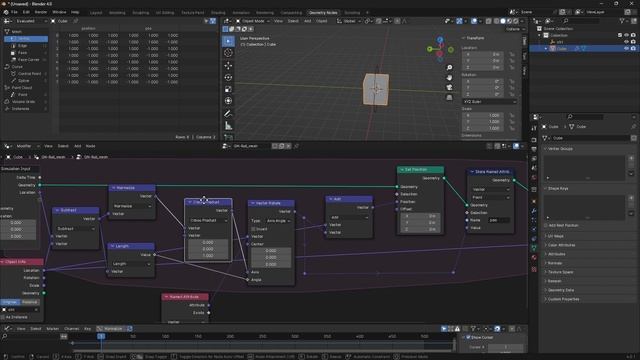
Task: Click Original button on Object Info node
Action: click(x=10, y=302)
